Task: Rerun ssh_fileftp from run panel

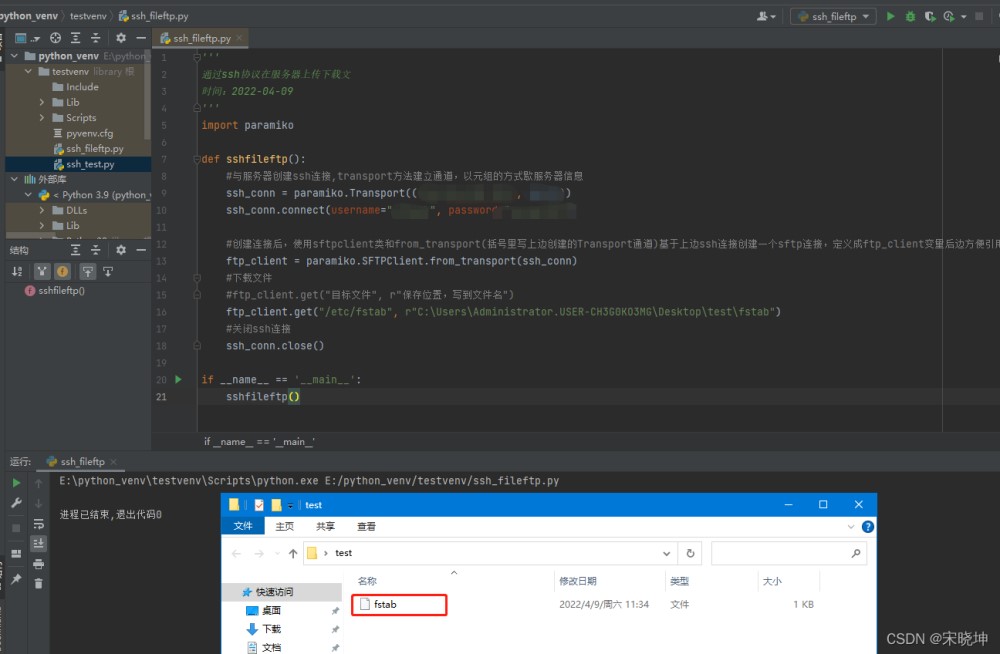Action: [x=17, y=483]
